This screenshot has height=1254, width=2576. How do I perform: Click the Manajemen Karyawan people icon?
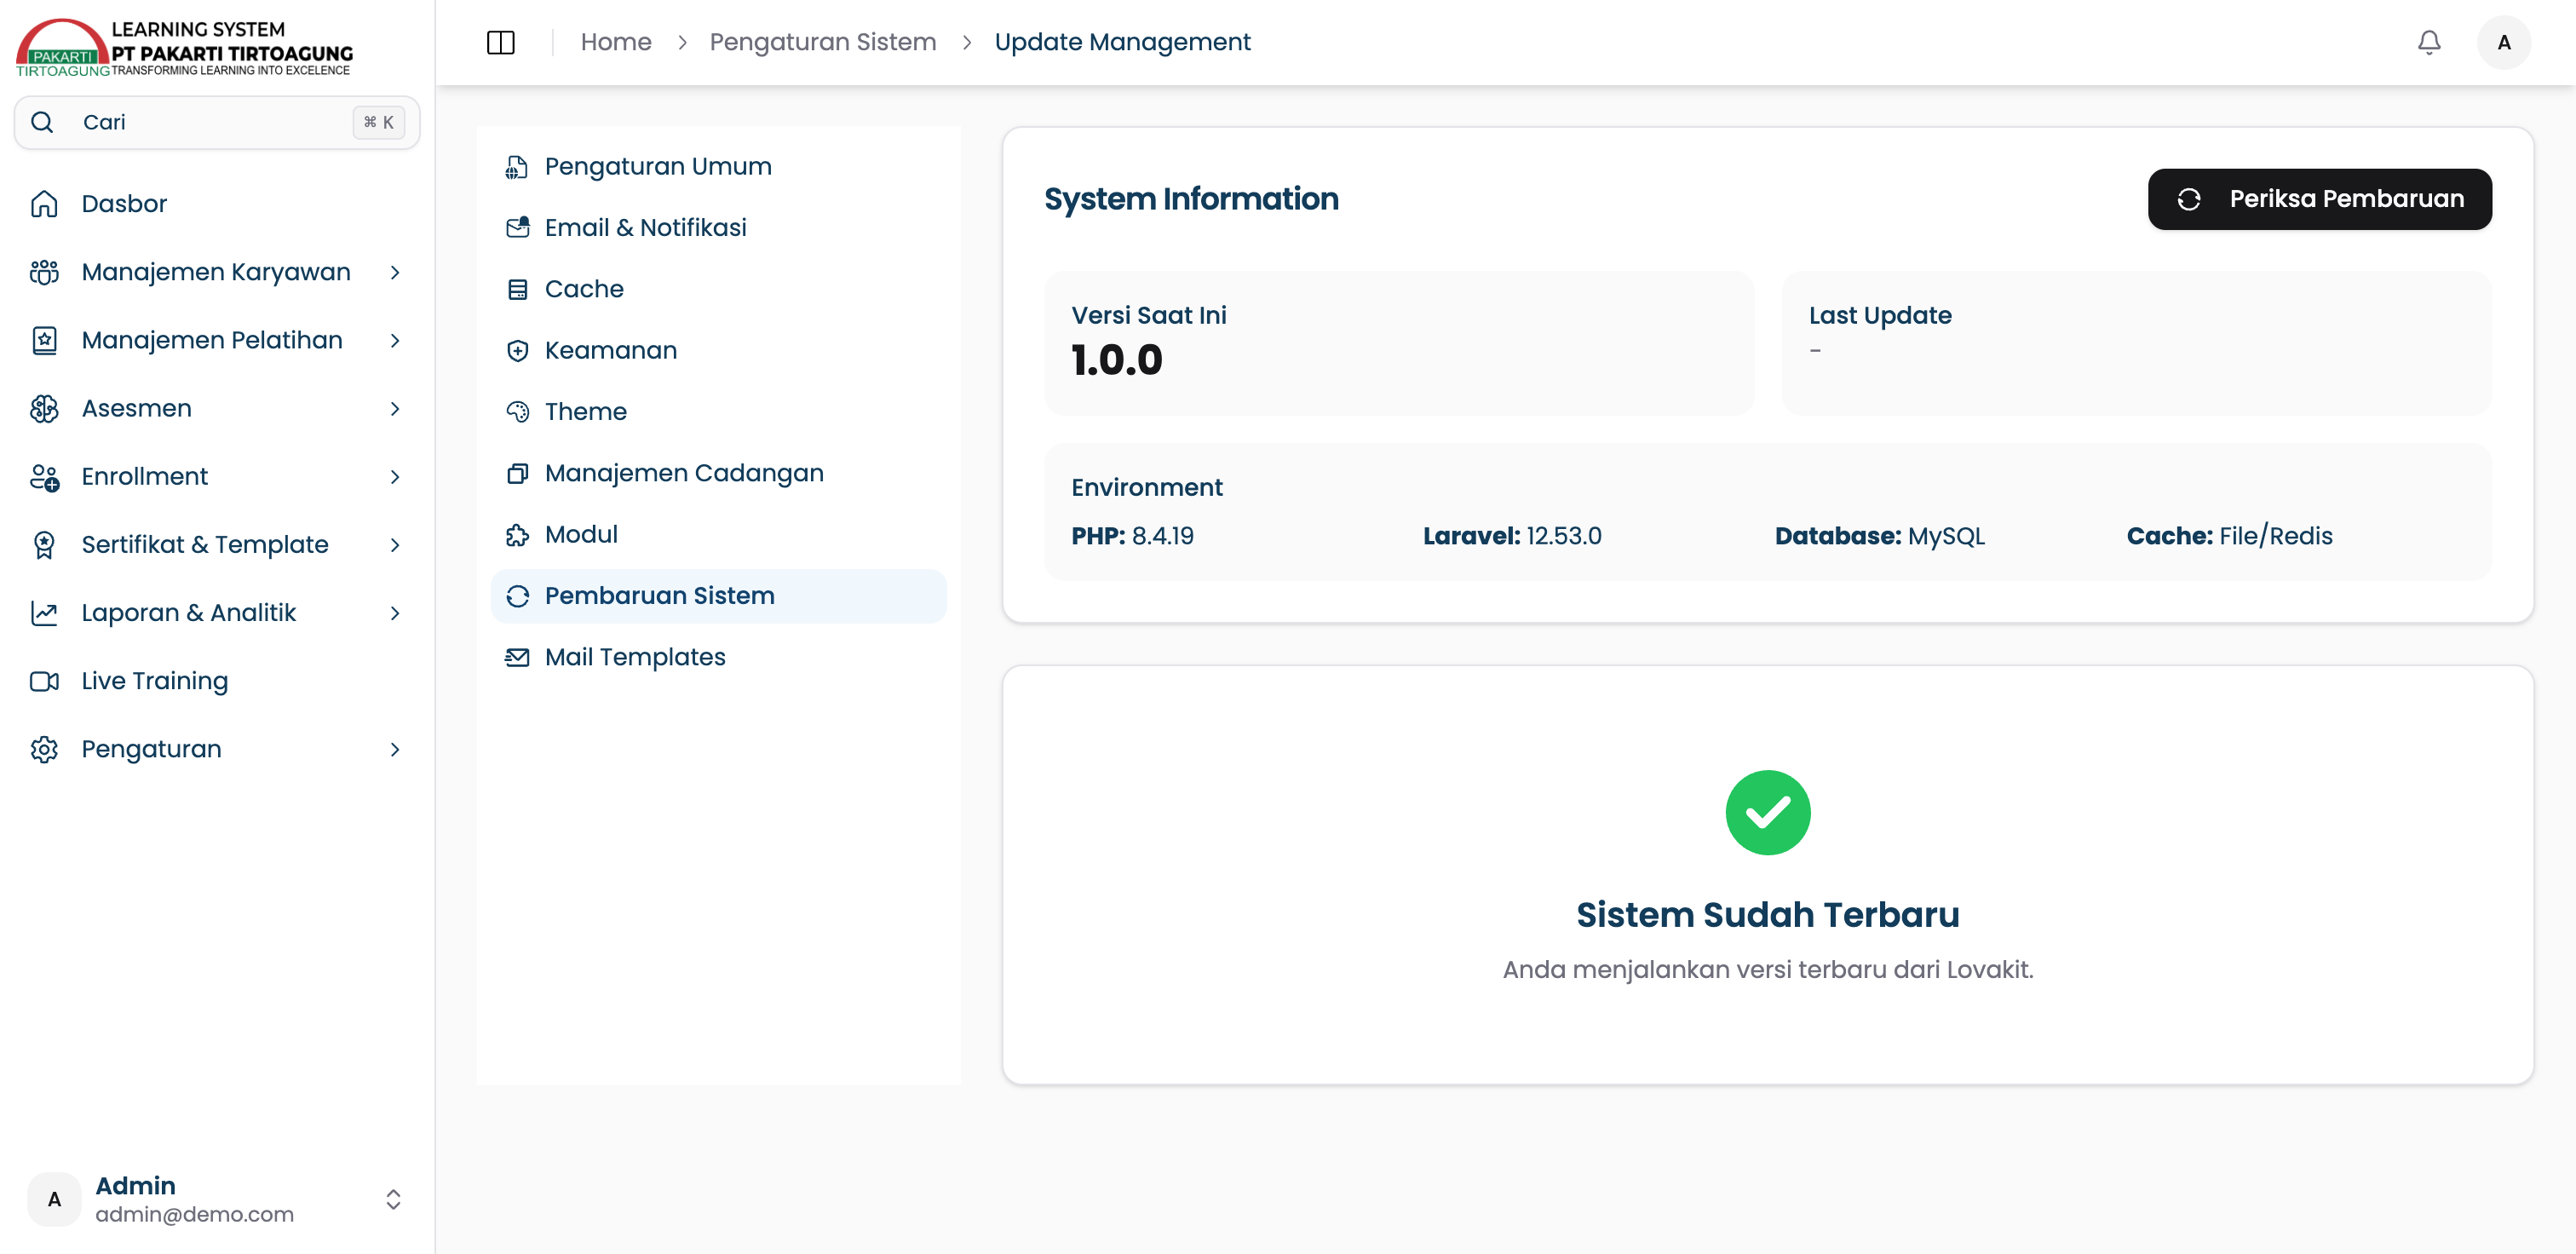(44, 272)
